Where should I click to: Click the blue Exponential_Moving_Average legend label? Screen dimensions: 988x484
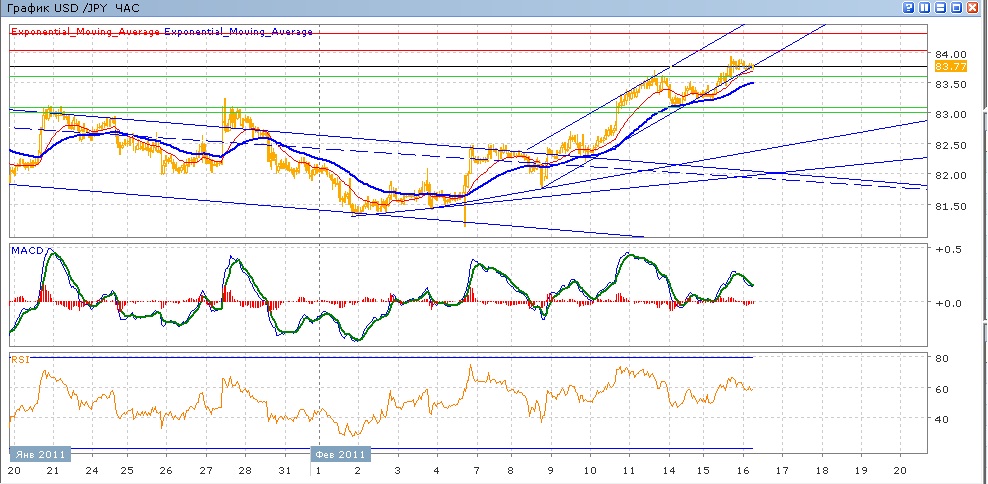tap(238, 32)
